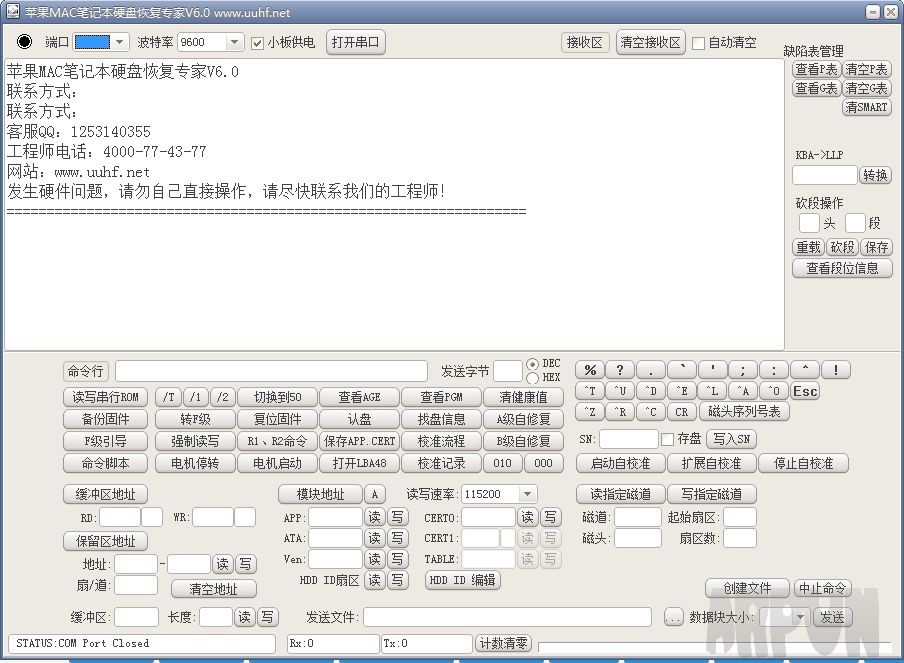This screenshot has width=904, height=663.
Task: Expand the 波特率 baud rate dropdown
Action: click(x=233, y=42)
